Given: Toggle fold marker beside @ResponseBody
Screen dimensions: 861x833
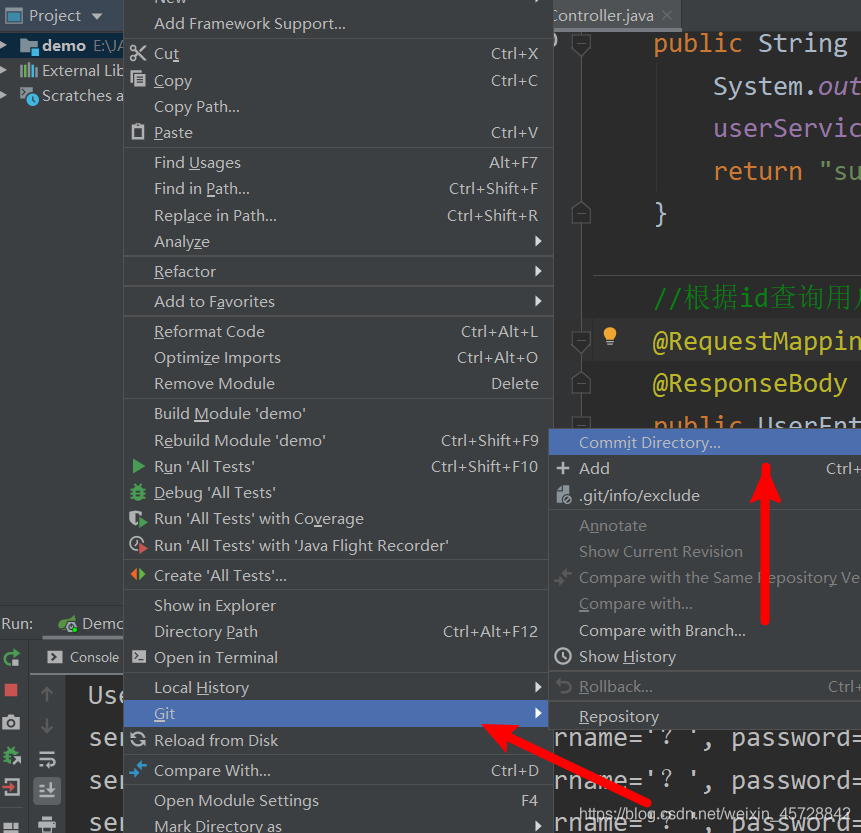Looking at the screenshot, I should (x=581, y=383).
